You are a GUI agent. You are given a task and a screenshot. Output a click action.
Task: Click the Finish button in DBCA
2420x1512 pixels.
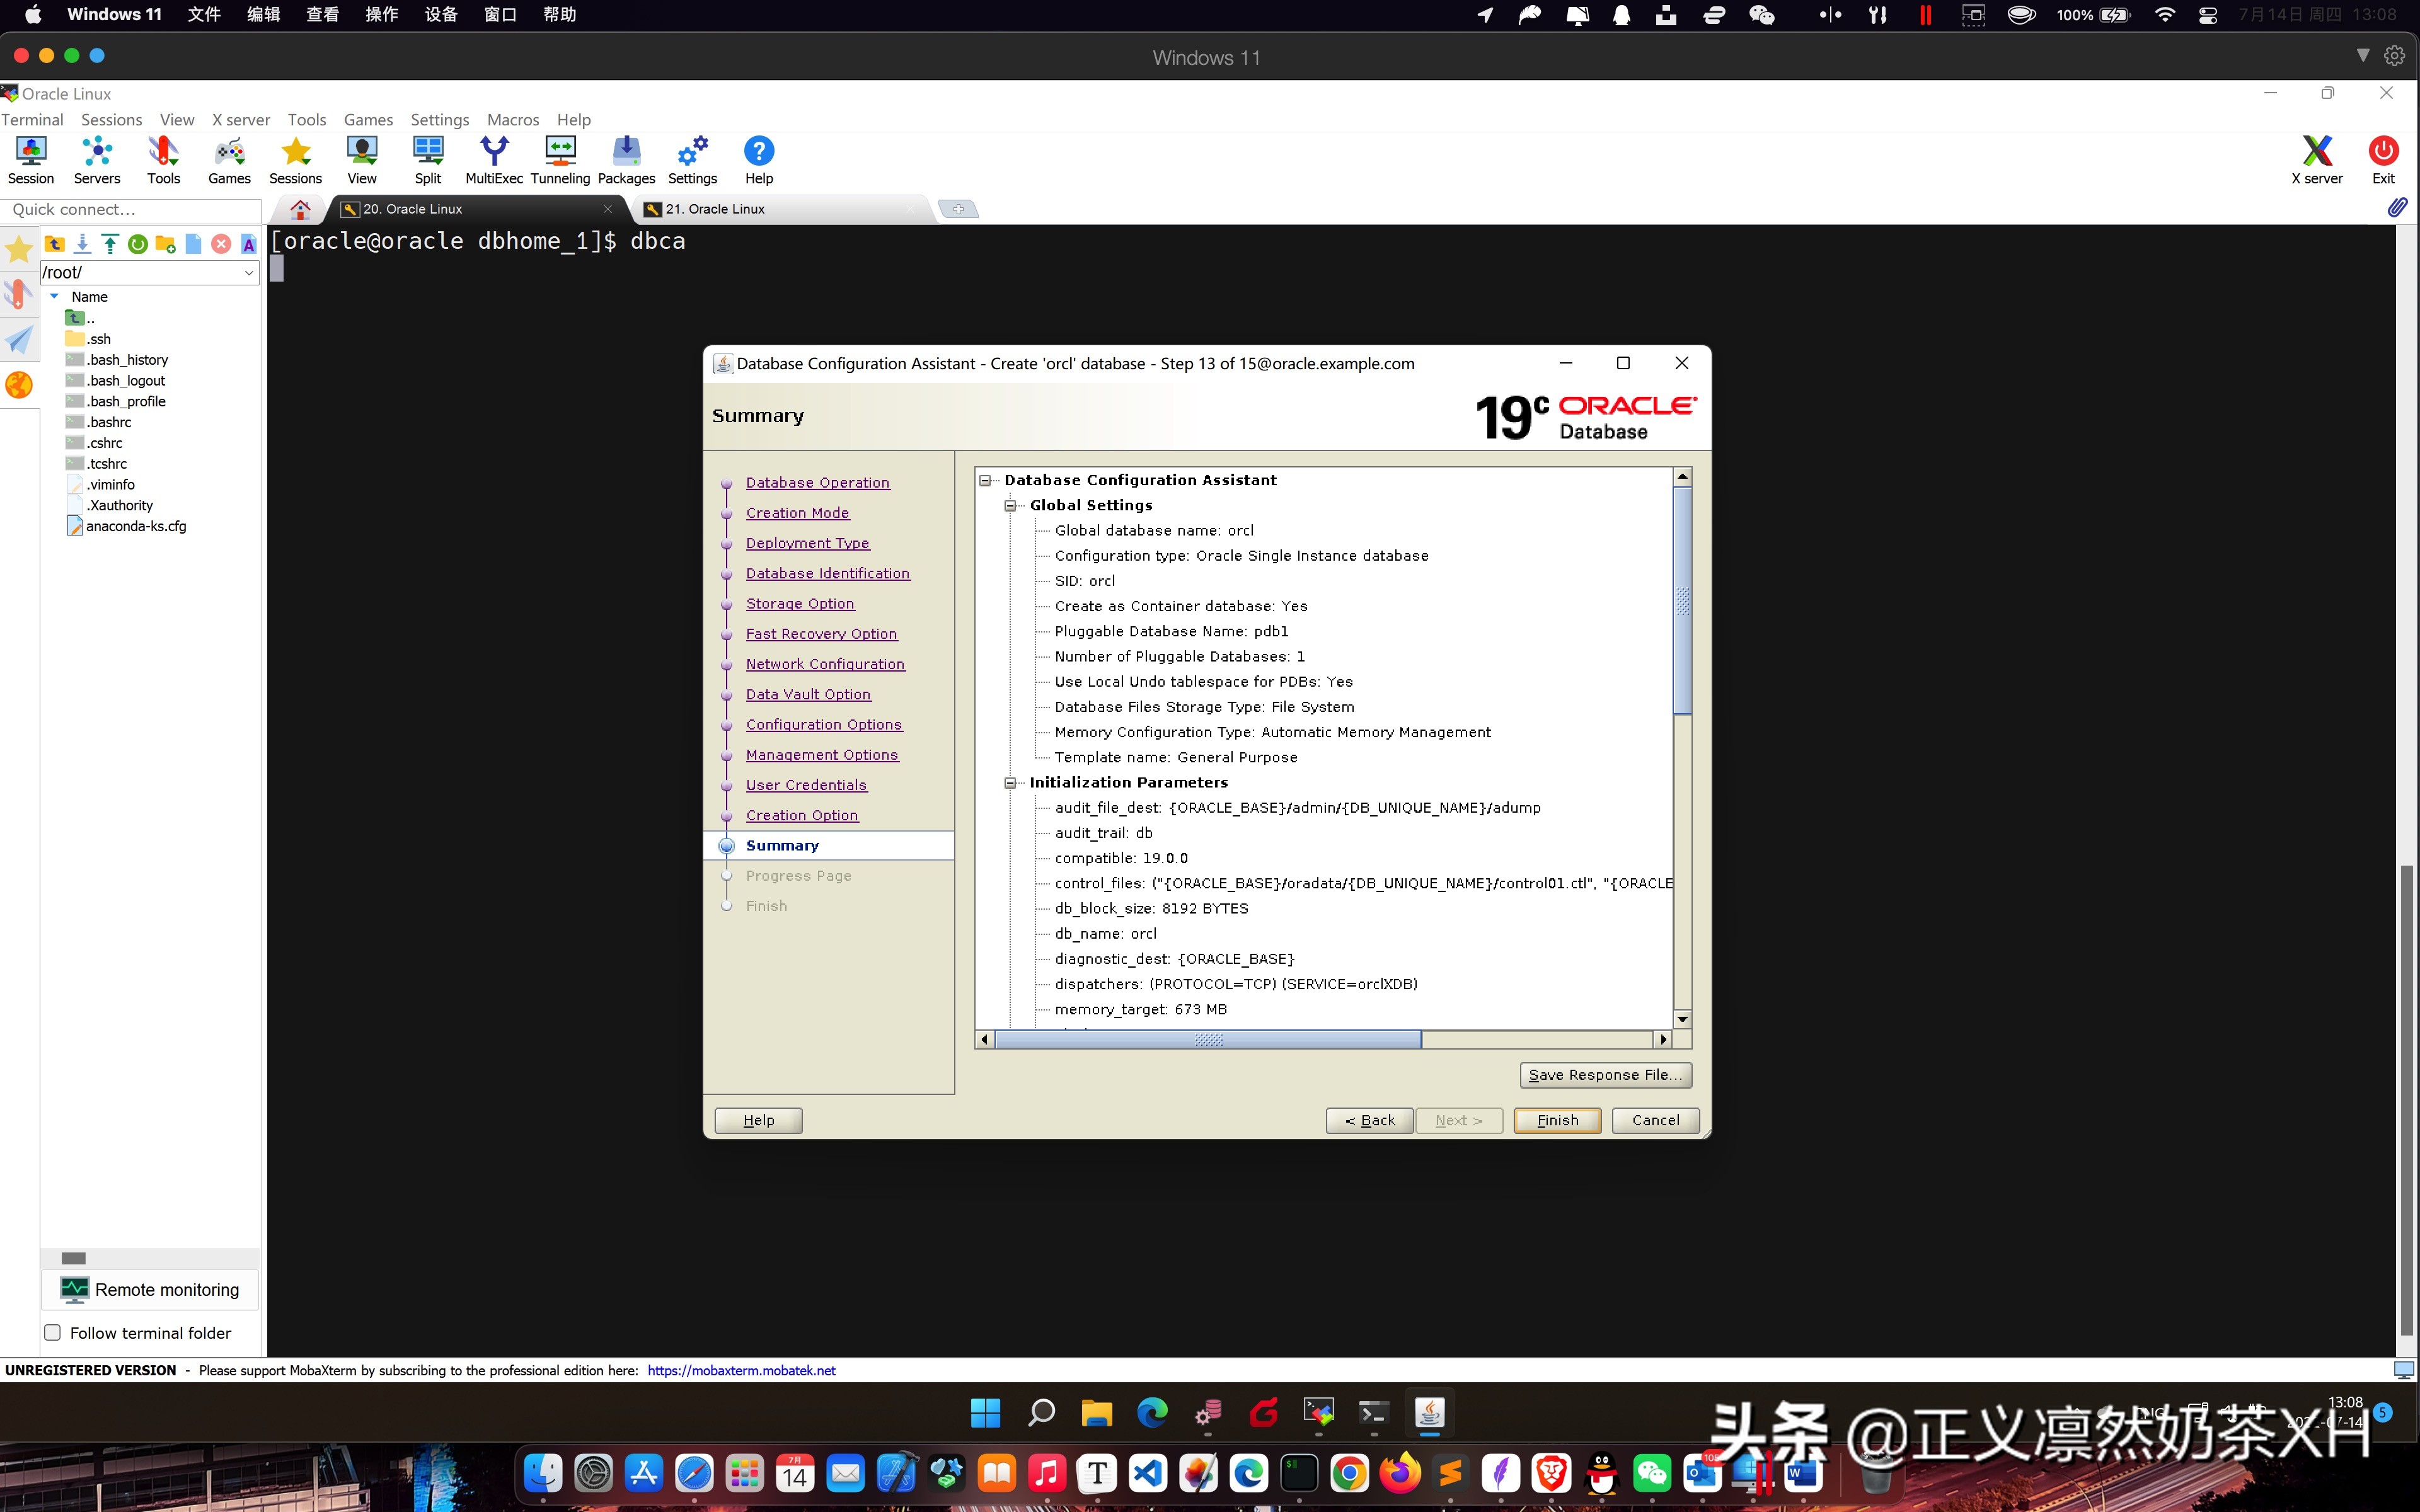point(1556,1120)
